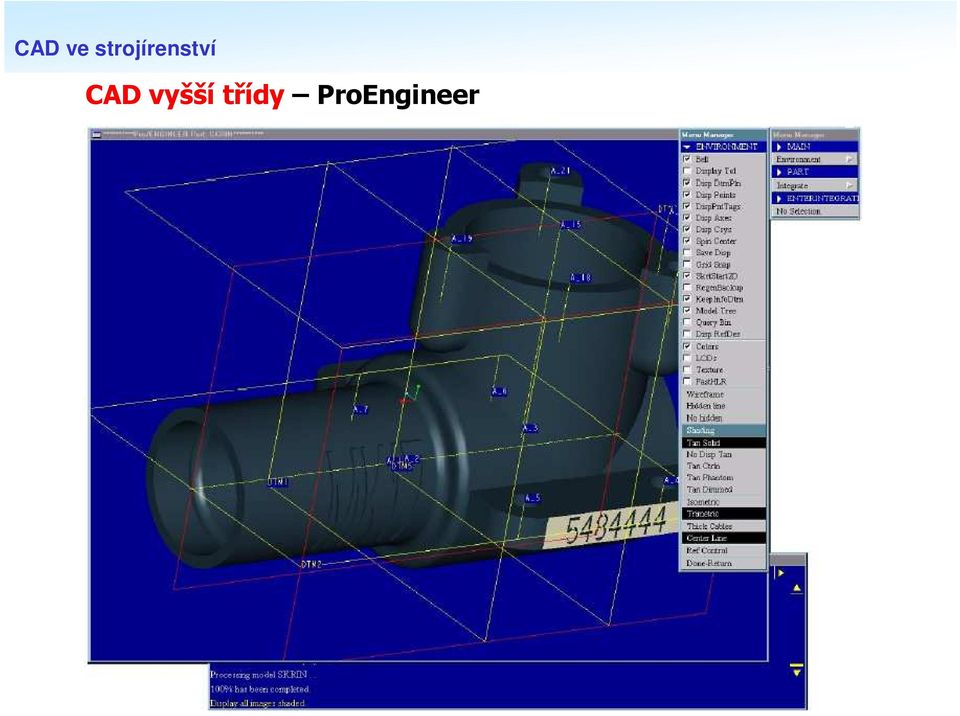Collapse the ENVIRONMENT menu header
This screenshot has height=716, width=960.
[723, 147]
